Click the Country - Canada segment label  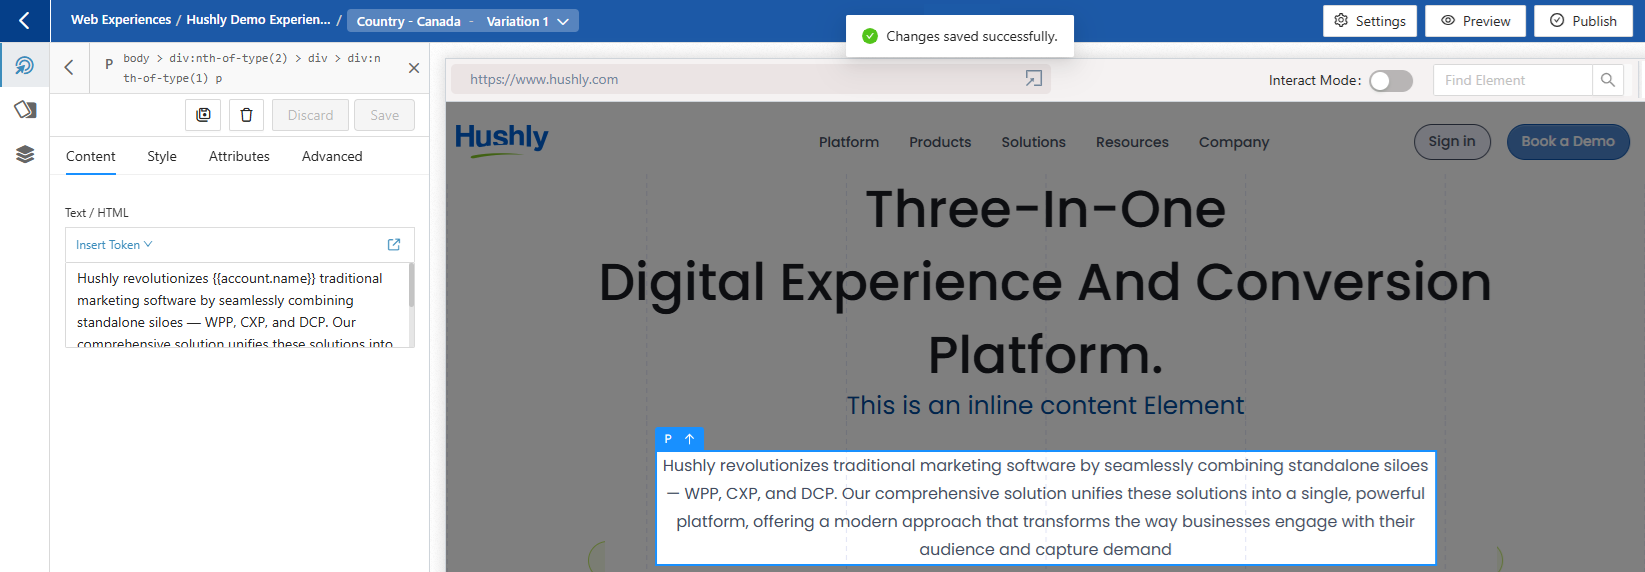[x=408, y=21]
